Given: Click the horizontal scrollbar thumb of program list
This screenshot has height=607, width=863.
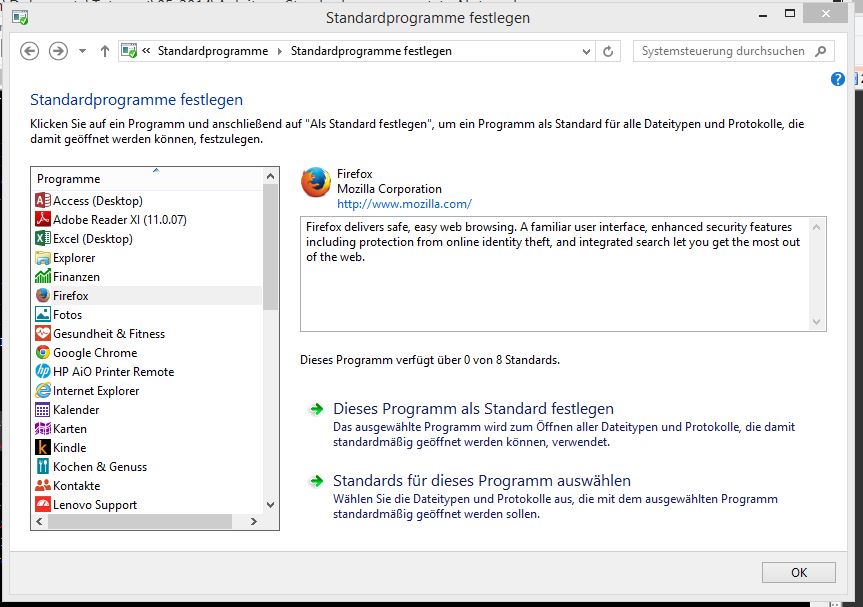Looking at the screenshot, I should [140, 521].
